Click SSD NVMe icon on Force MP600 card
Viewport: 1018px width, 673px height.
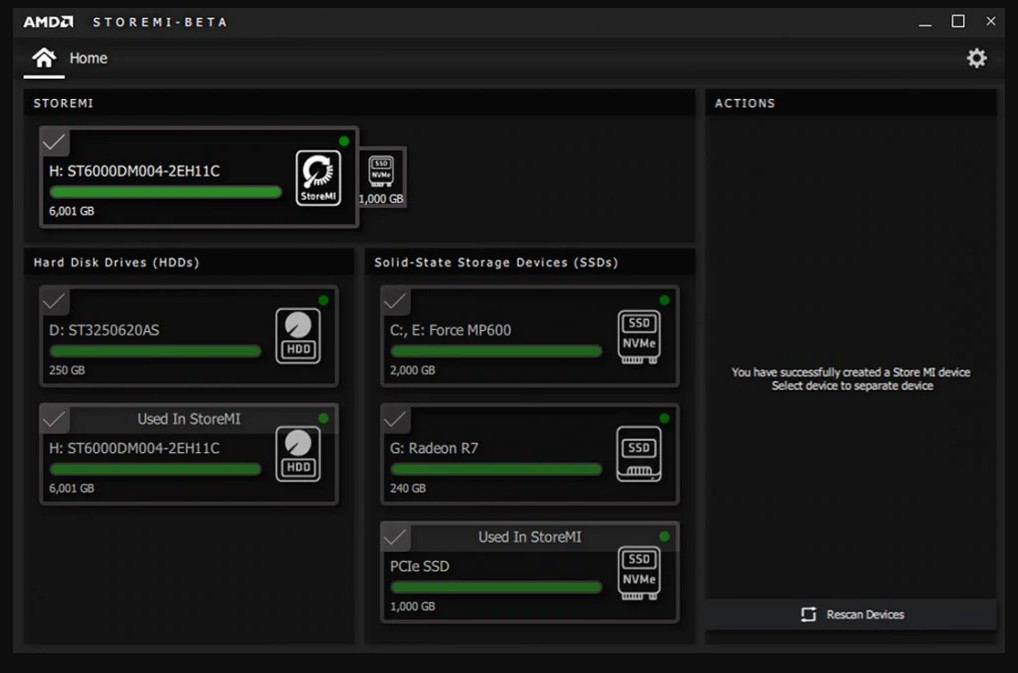pyautogui.click(x=639, y=337)
